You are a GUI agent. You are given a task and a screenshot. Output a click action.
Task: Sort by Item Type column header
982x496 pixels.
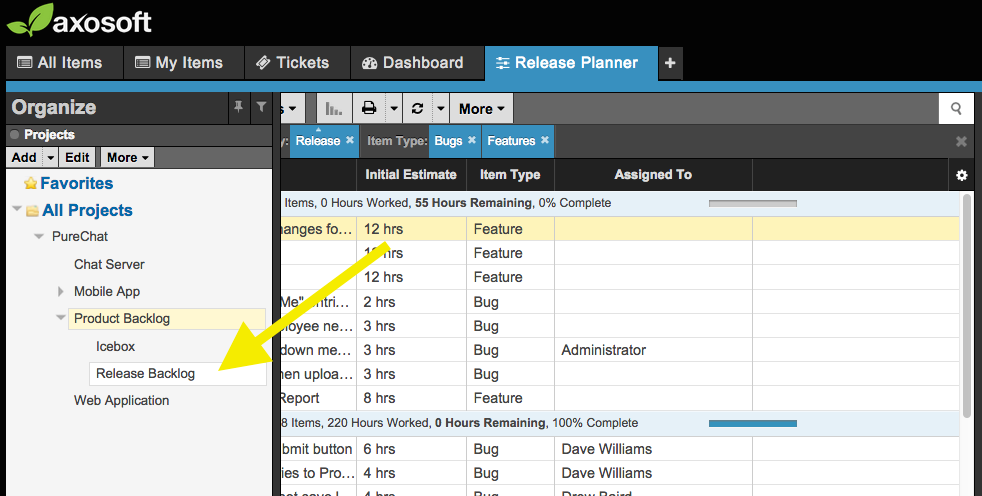tap(510, 175)
